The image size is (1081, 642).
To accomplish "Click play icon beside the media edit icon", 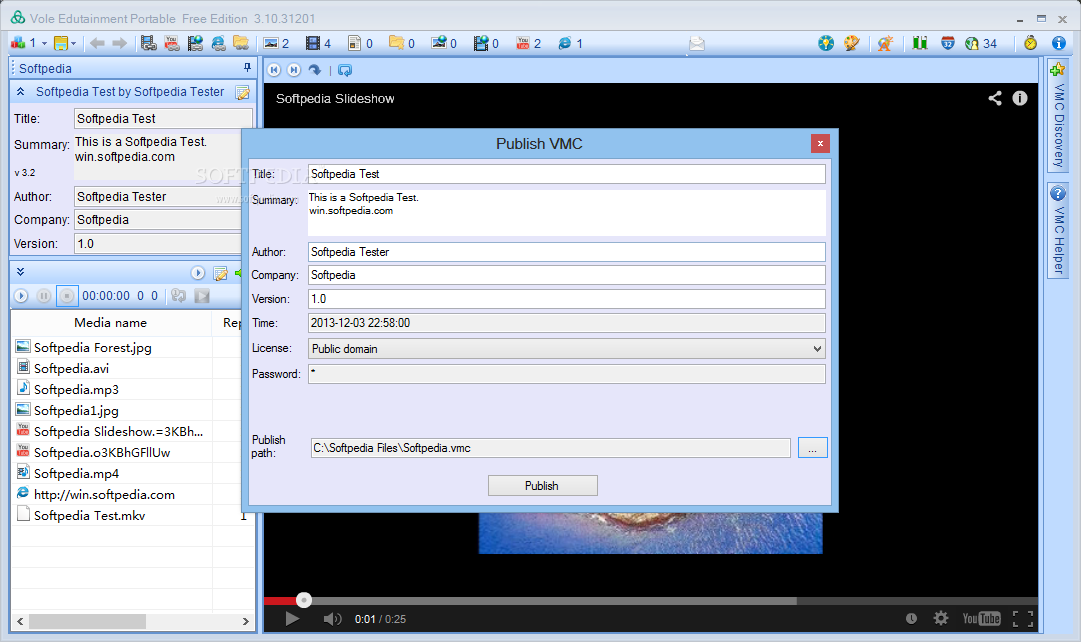I will (x=198, y=273).
